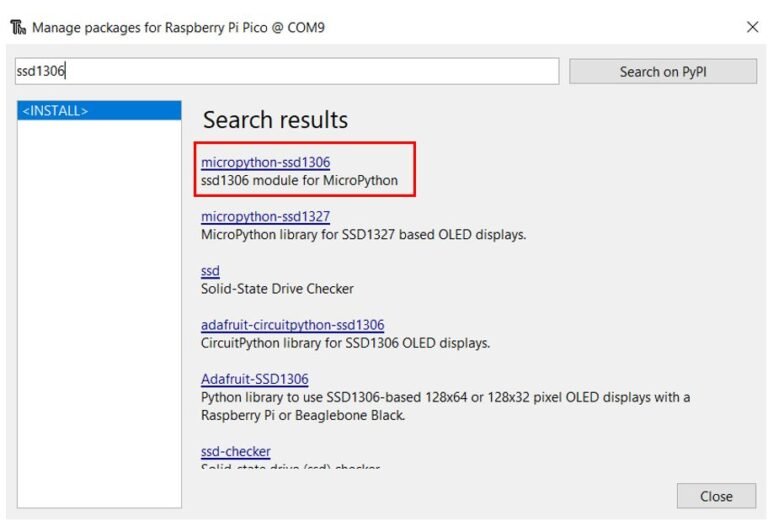The image size is (768, 521).
Task: Click the ssd package link
Action: click(x=210, y=271)
